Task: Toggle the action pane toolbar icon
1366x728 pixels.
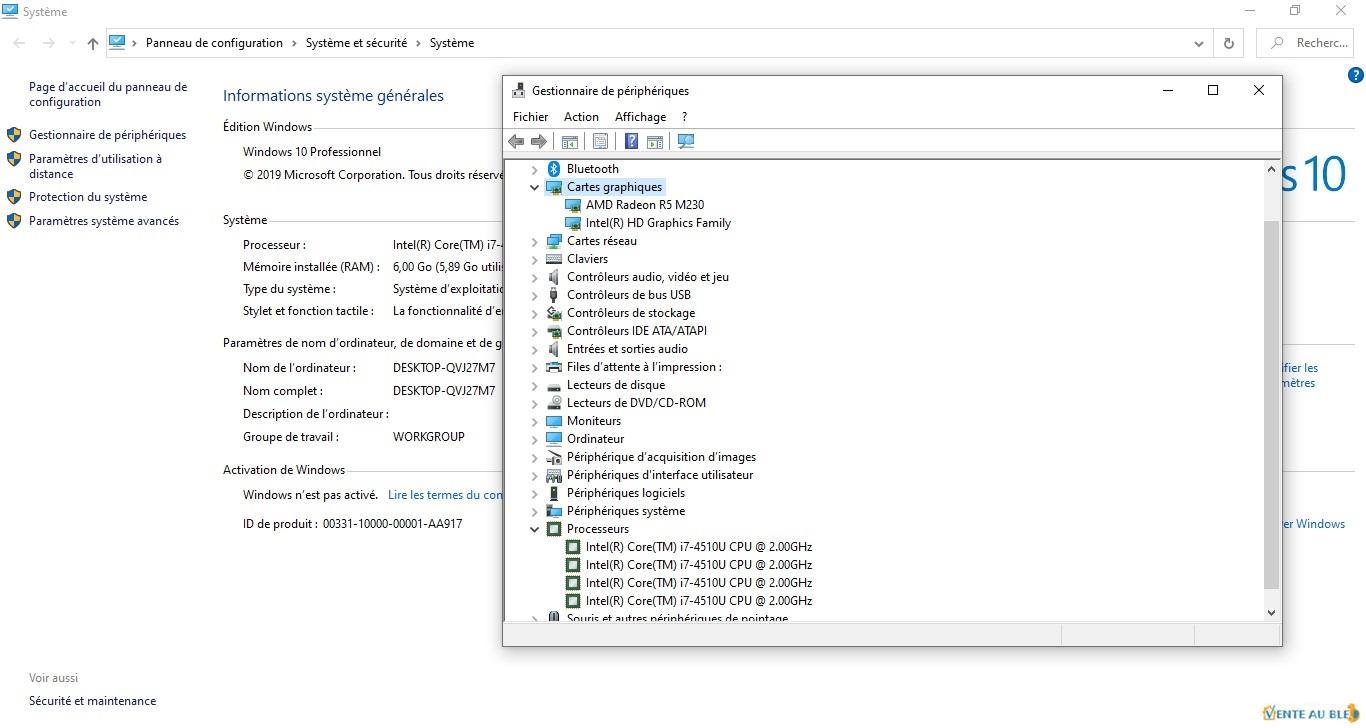Action: click(x=655, y=141)
